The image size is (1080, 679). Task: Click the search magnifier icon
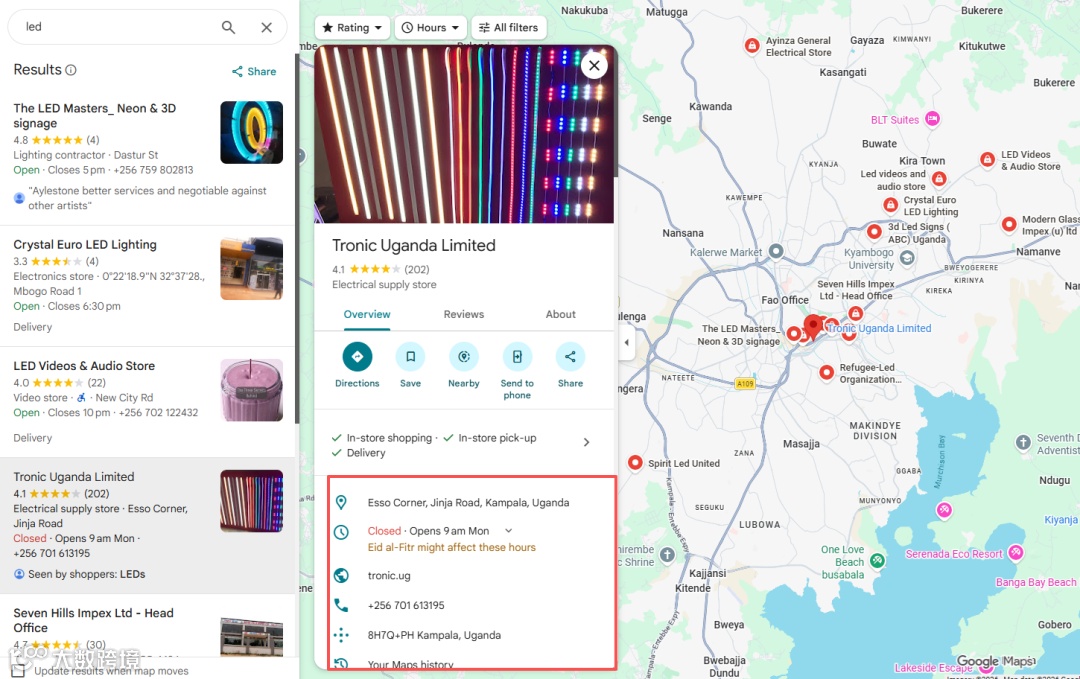click(228, 27)
